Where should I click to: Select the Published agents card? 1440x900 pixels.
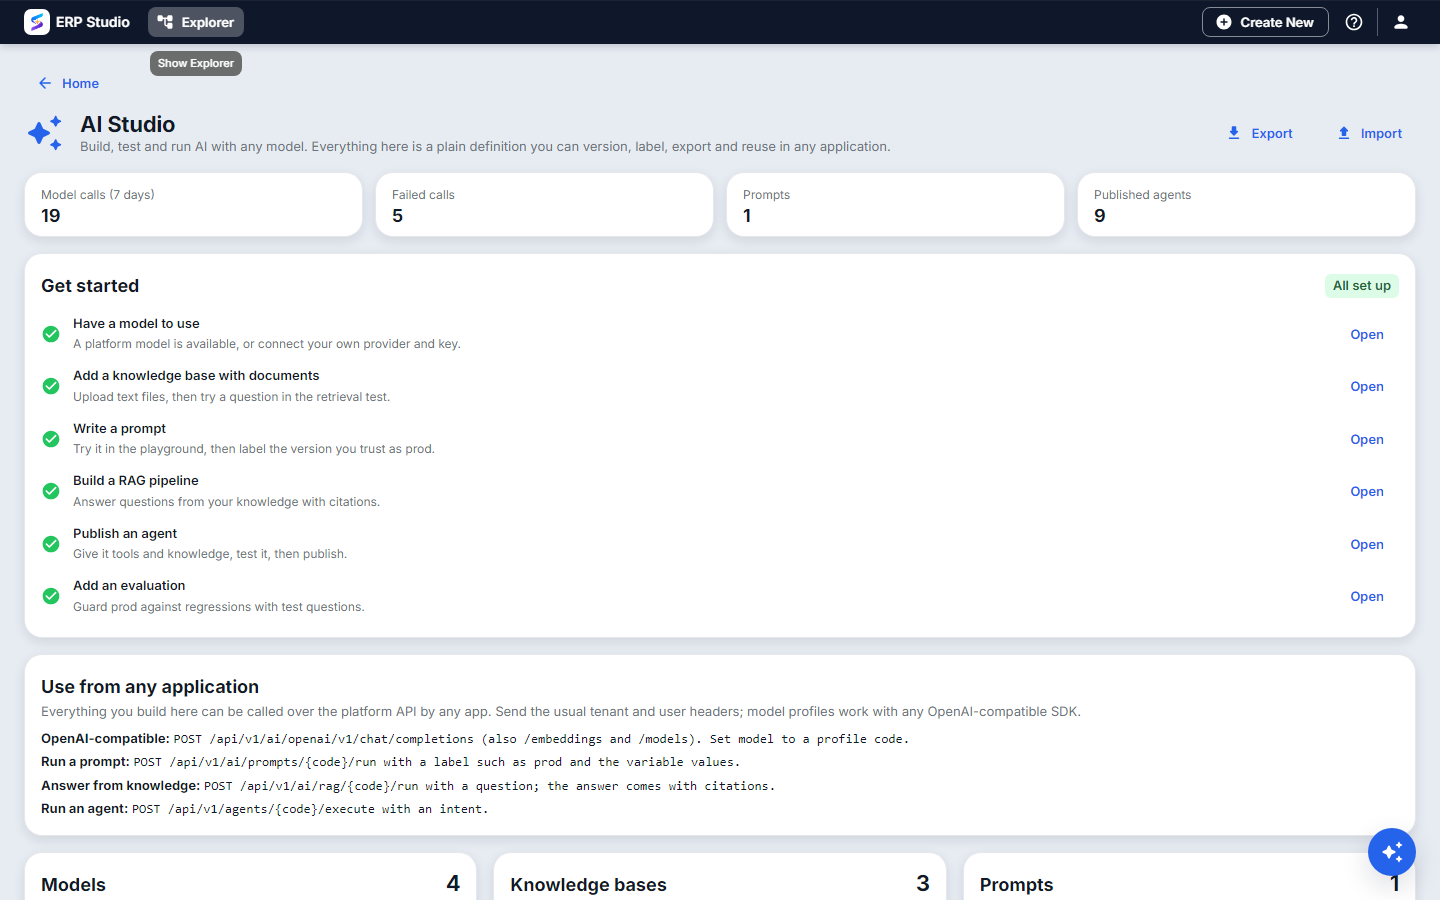[x=1246, y=205]
